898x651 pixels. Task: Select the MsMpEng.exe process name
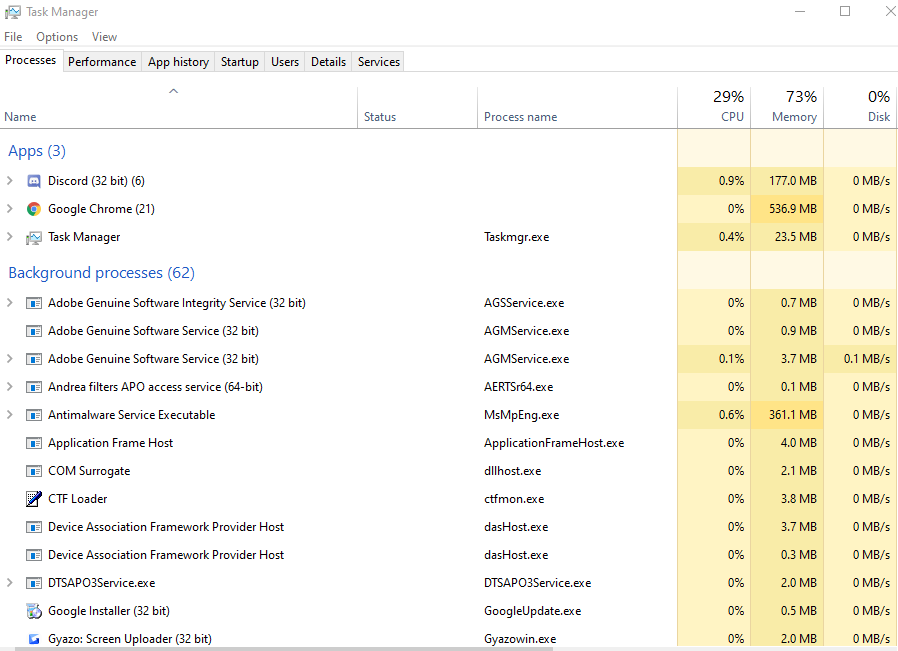point(521,415)
